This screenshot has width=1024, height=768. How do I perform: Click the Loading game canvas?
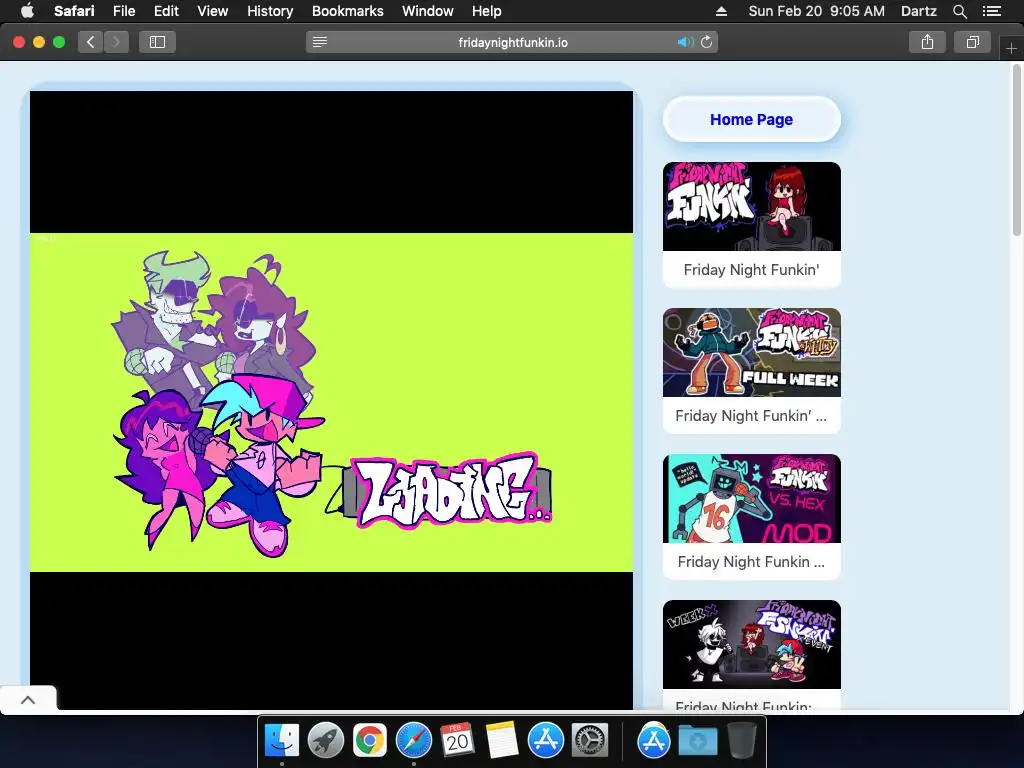[x=331, y=400]
